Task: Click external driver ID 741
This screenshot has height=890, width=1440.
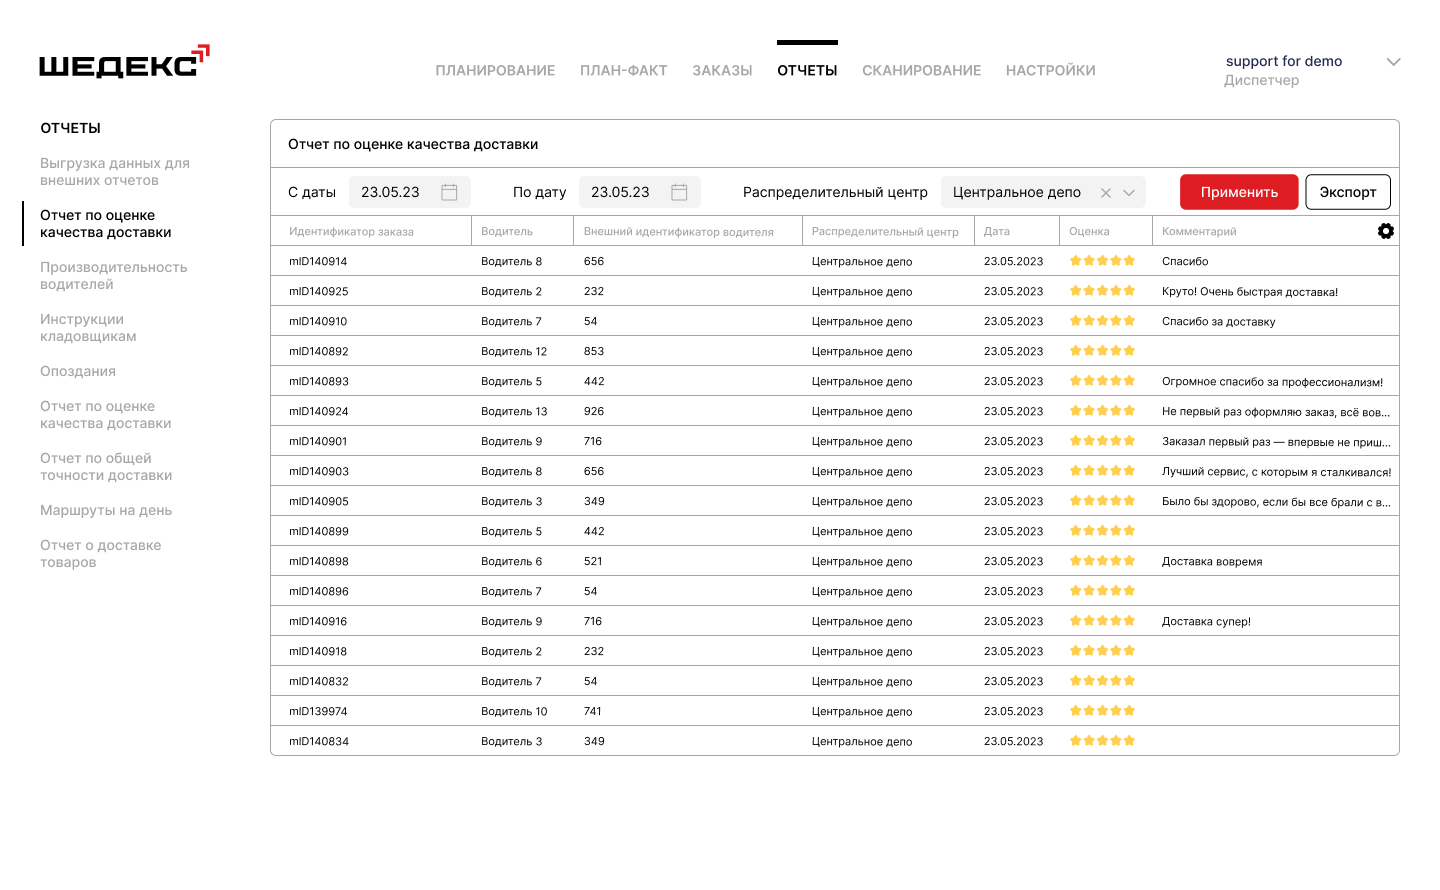Action: coord(593,711)
